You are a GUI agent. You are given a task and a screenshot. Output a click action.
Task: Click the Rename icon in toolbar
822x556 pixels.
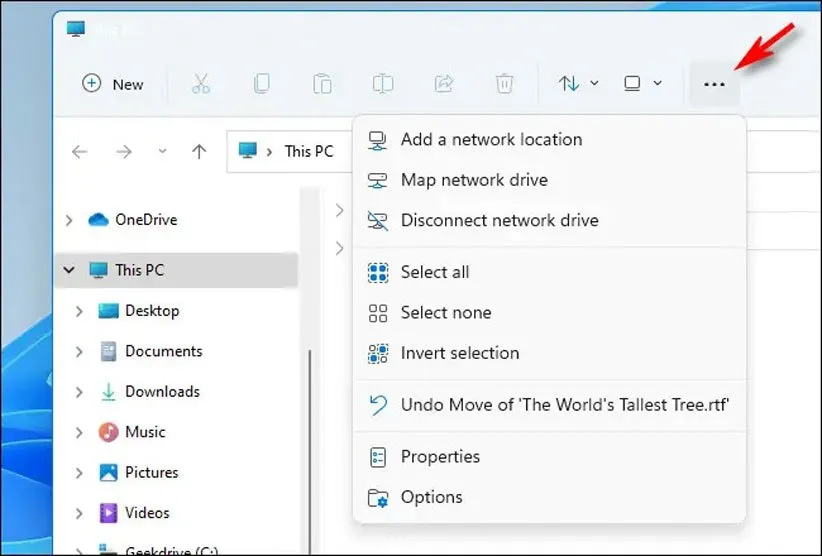click(x=383, y=84)
